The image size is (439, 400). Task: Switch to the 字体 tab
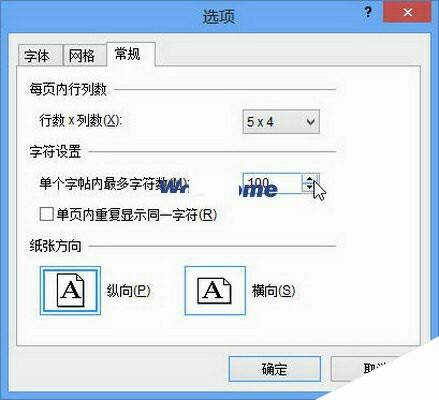37,55
